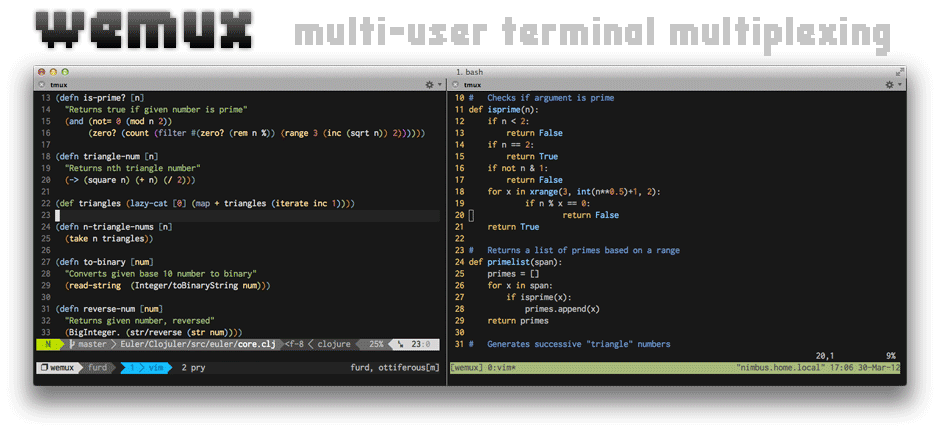Click the 'Returns true if given number is prime' docstring
The image size is (940, 432).
click(x=156, y=110)
